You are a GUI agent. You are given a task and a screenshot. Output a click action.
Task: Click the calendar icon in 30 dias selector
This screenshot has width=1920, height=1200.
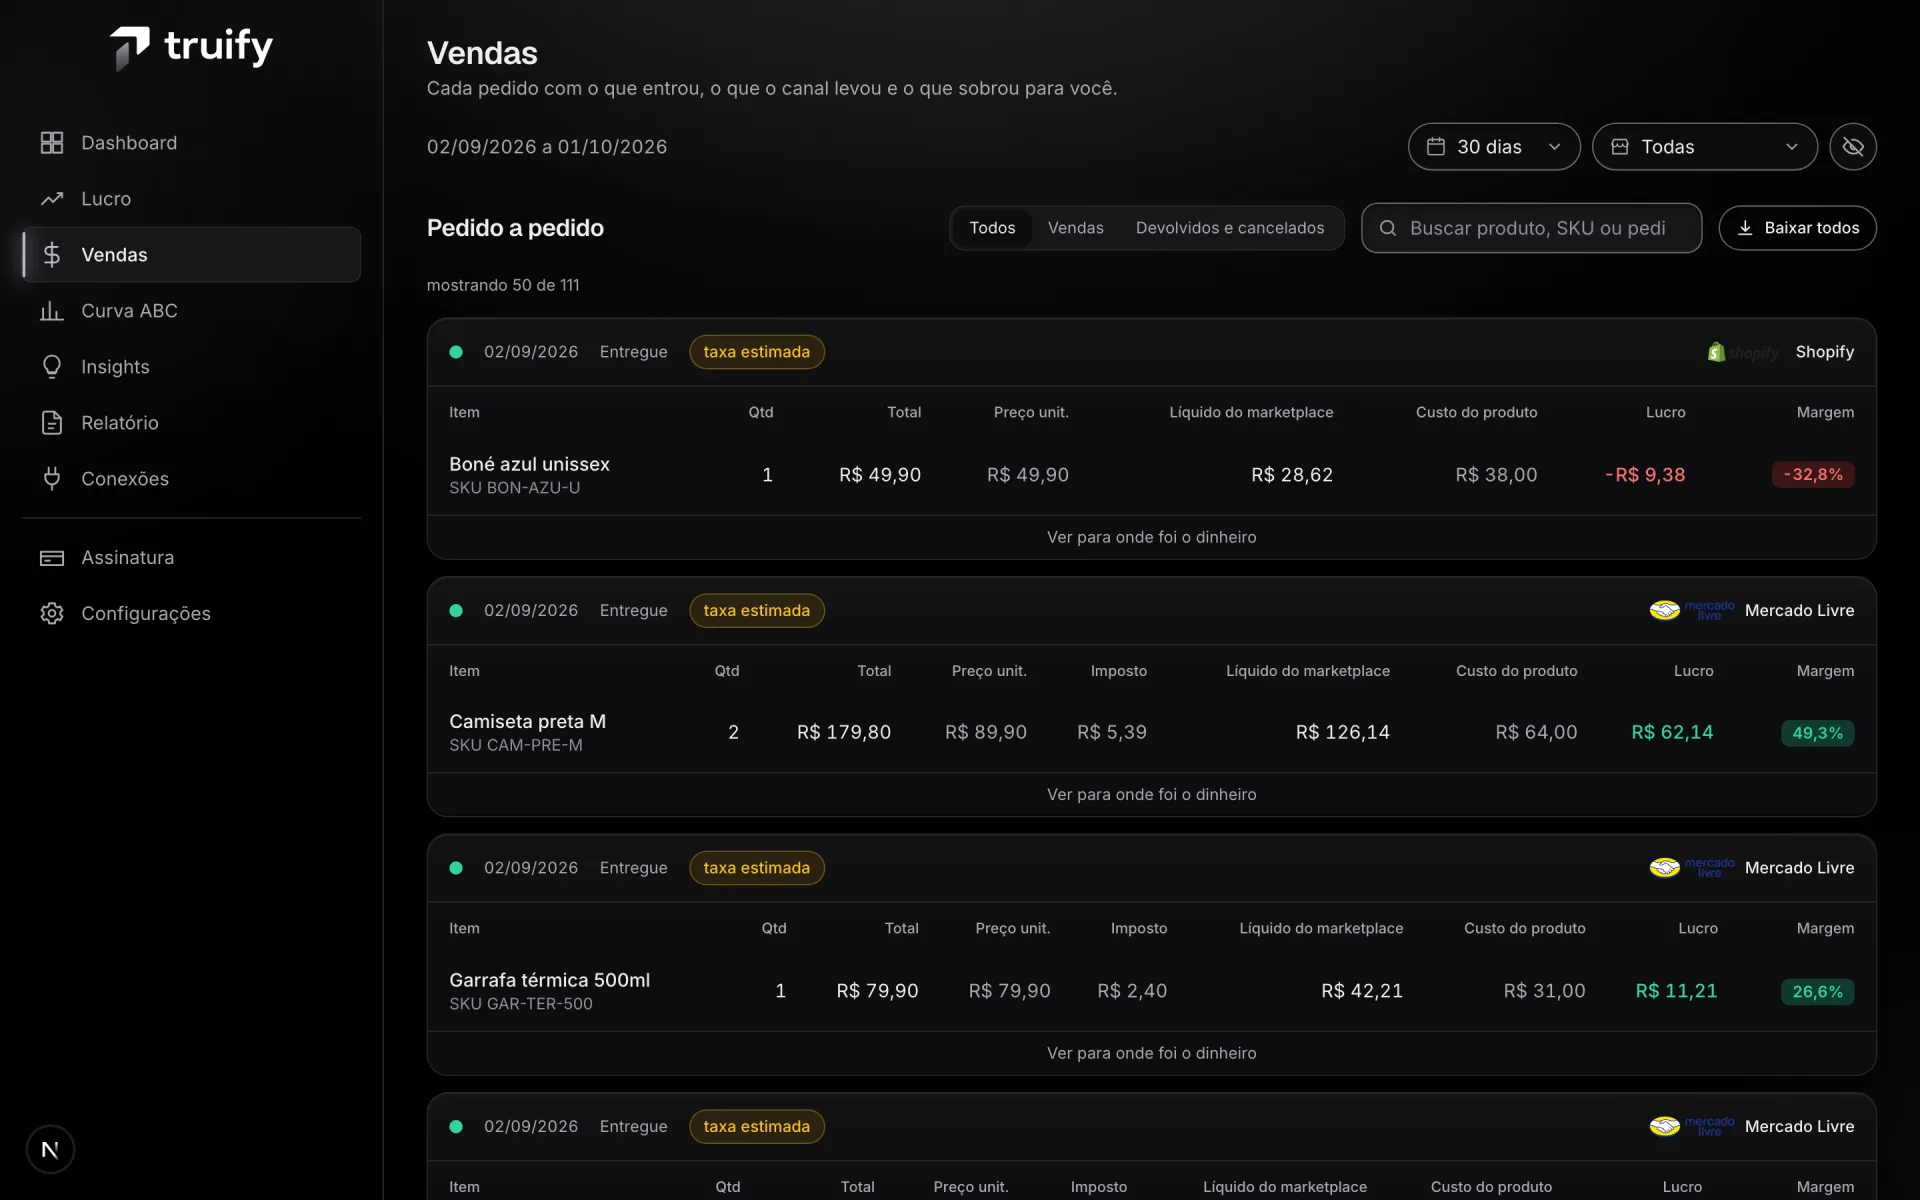coord(1436,147)
